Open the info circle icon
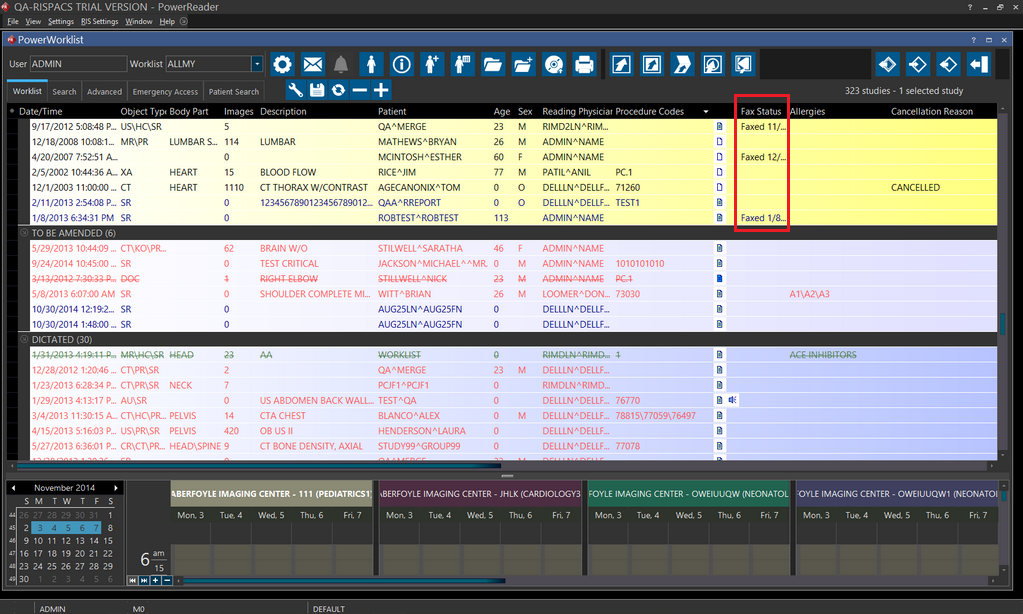This screenshot has width=1023, height=614. [402, 64]
